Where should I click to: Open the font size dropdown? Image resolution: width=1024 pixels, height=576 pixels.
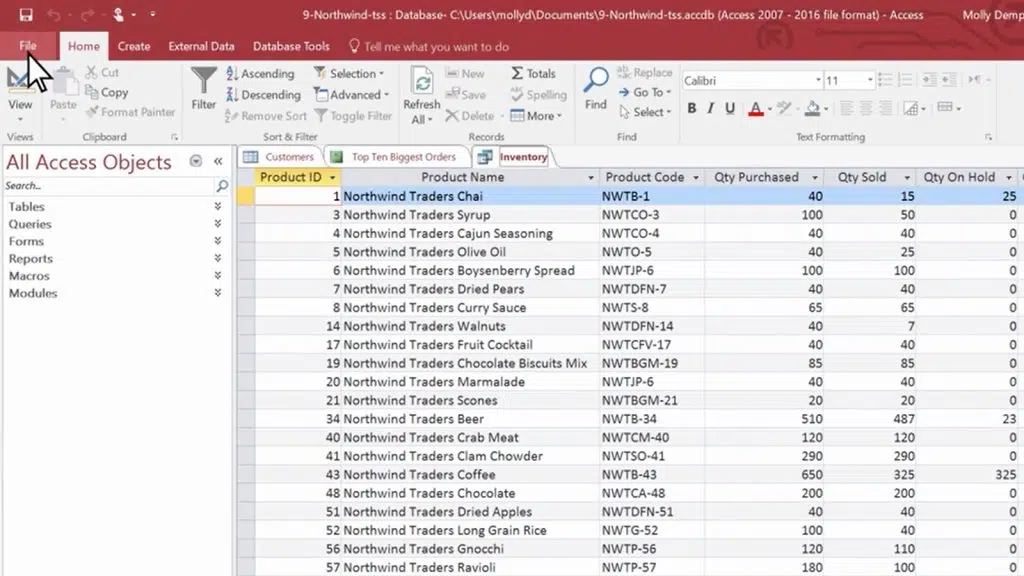pos(870,80)
